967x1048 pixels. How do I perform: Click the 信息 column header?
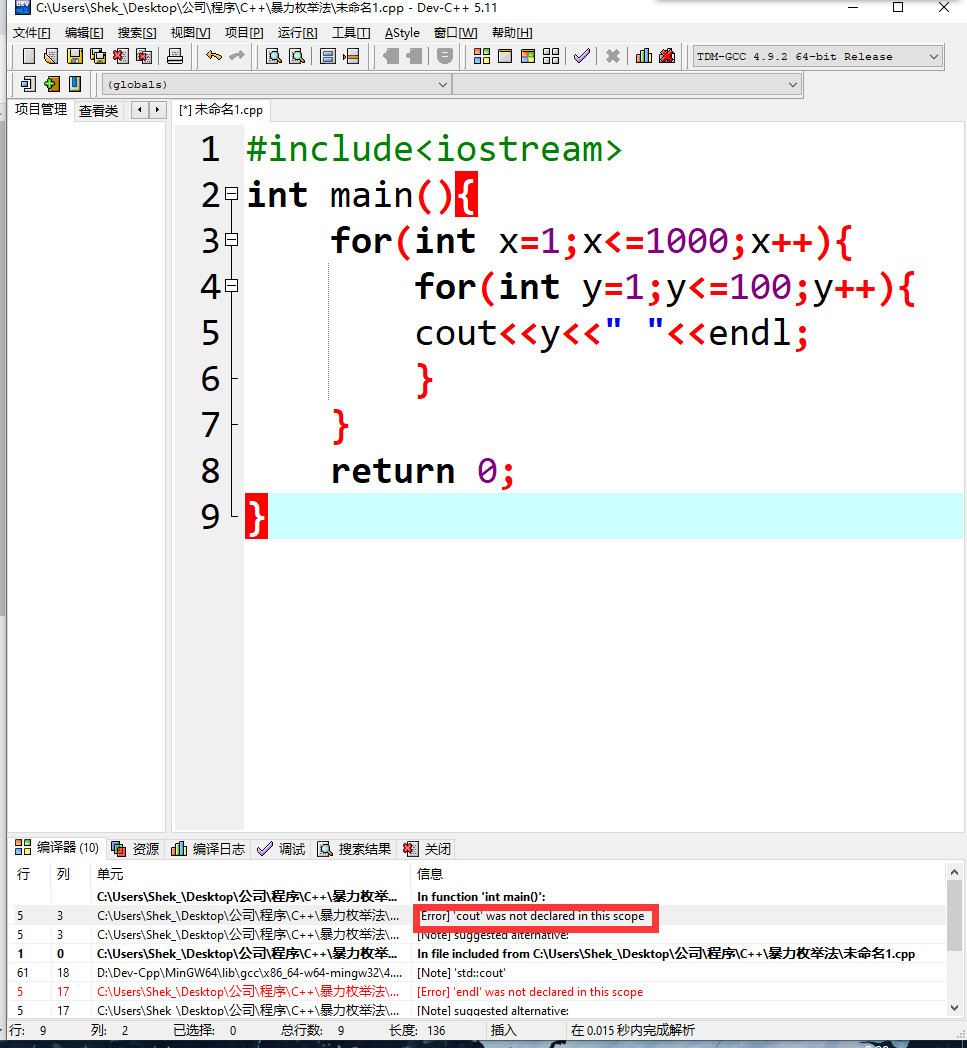tap(678, 874)
